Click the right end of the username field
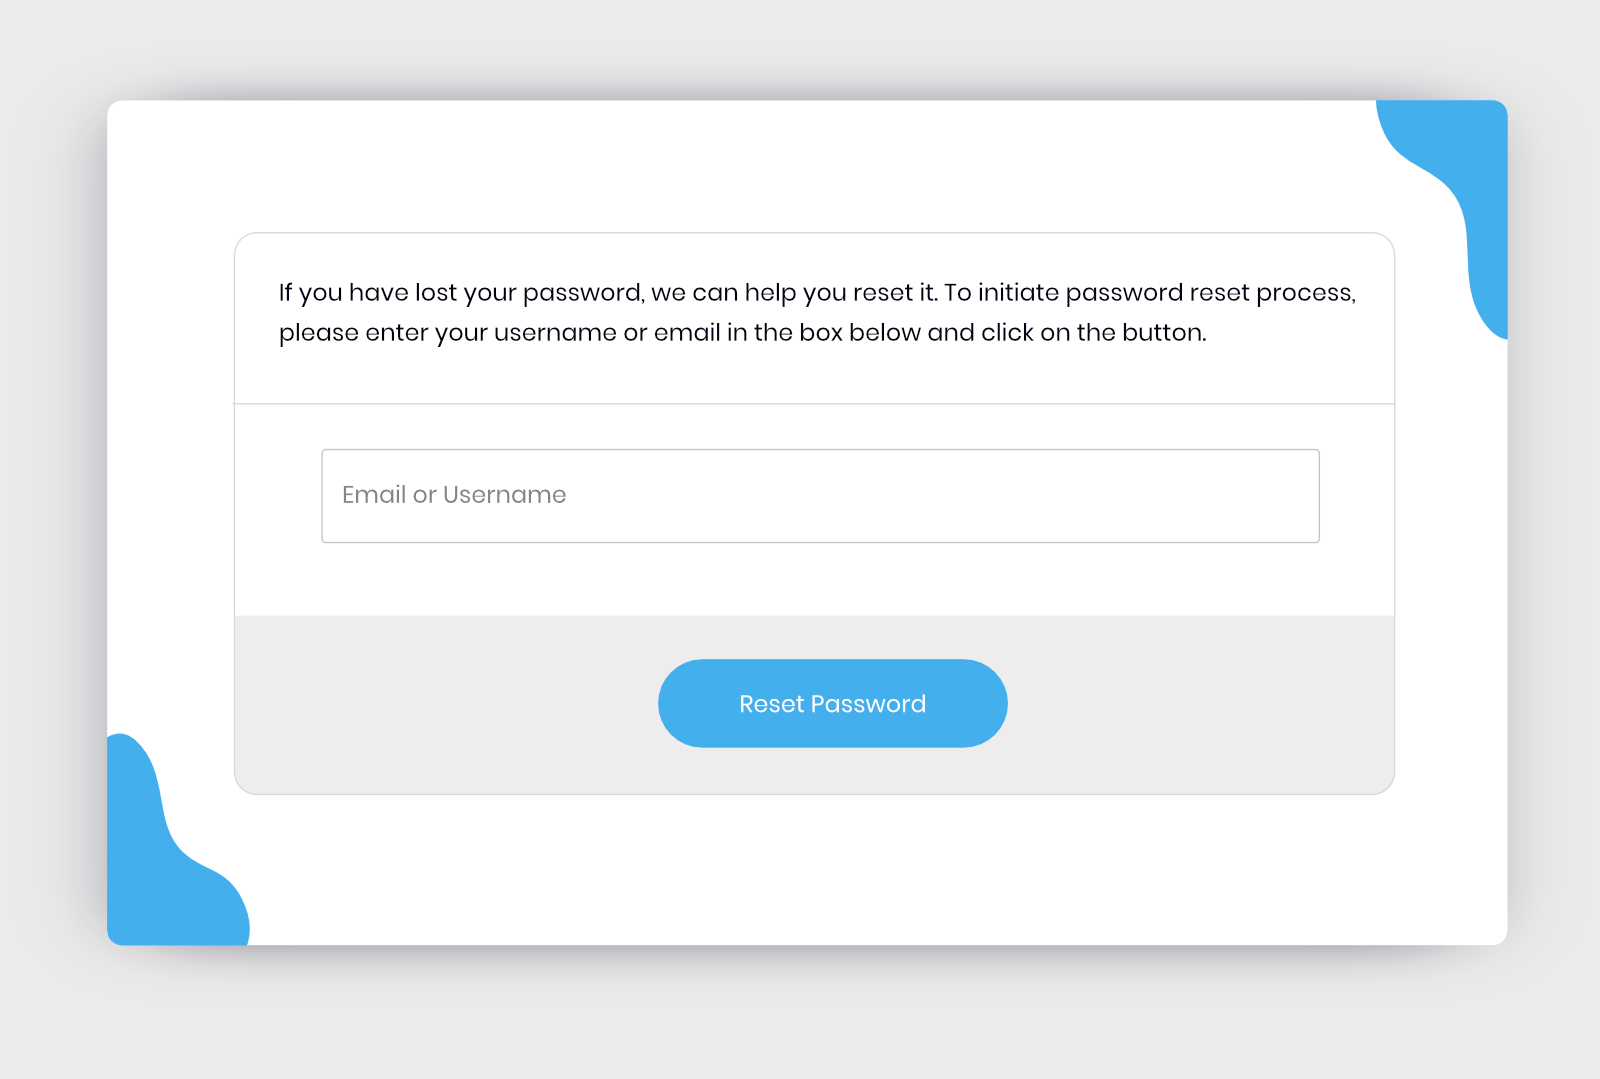The image size is (1600, 1079). click(x=1280, y=496)
